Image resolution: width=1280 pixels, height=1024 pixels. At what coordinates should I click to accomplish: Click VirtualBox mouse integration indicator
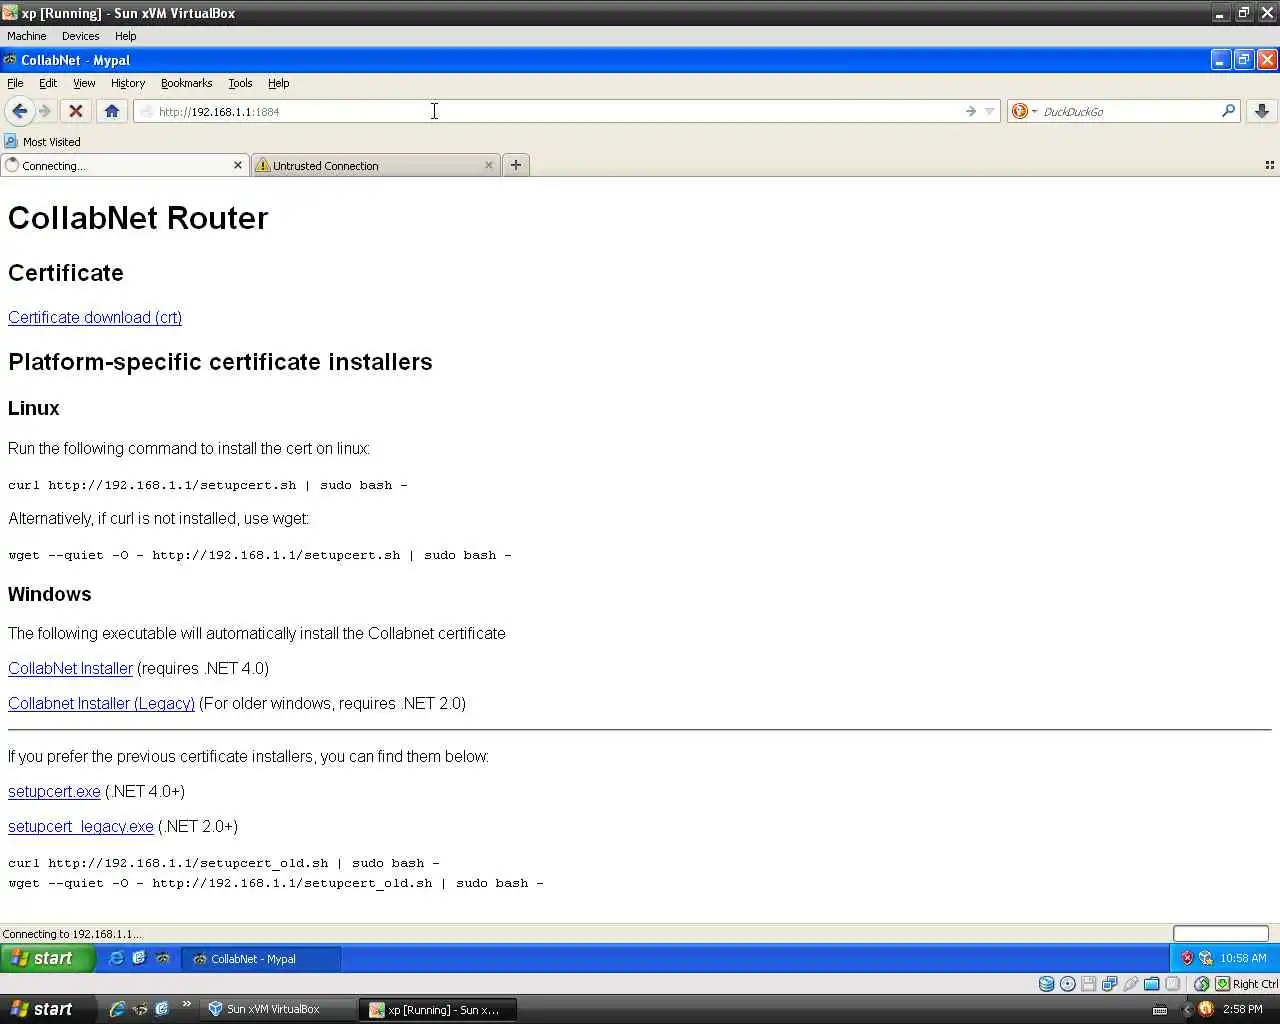point(1201,984)
